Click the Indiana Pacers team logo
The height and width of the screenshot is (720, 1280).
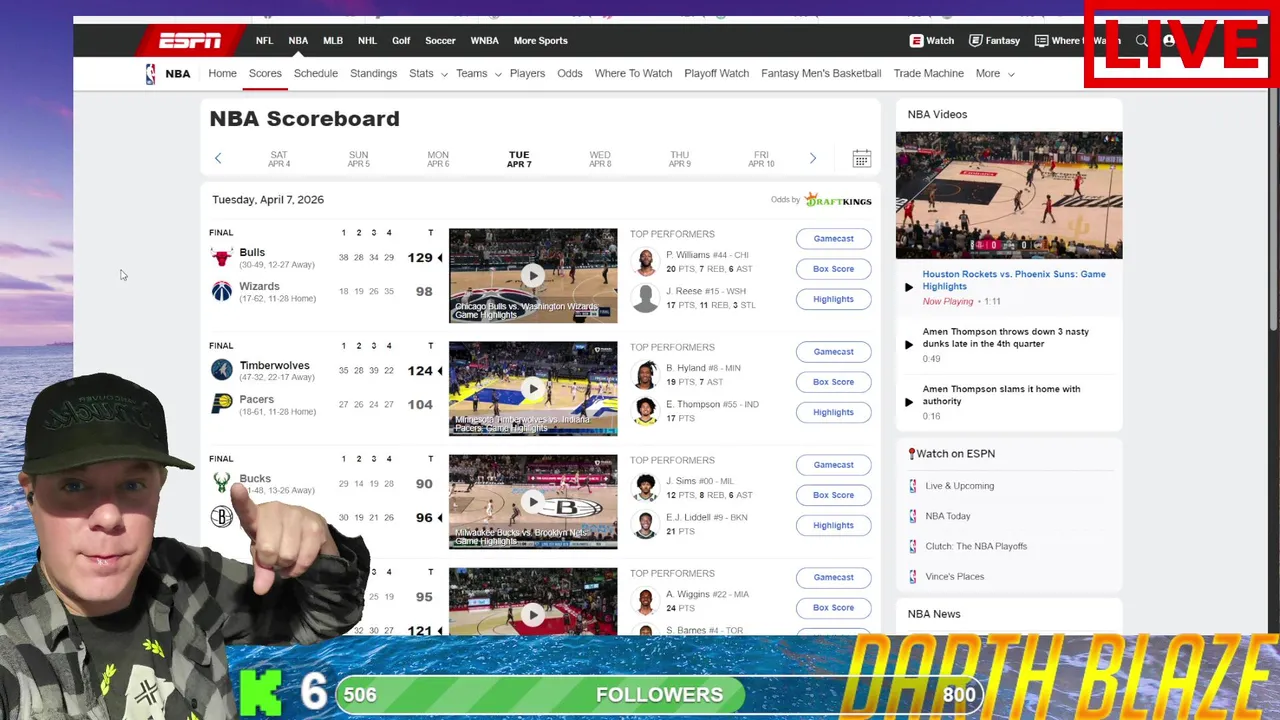[221, 404]
